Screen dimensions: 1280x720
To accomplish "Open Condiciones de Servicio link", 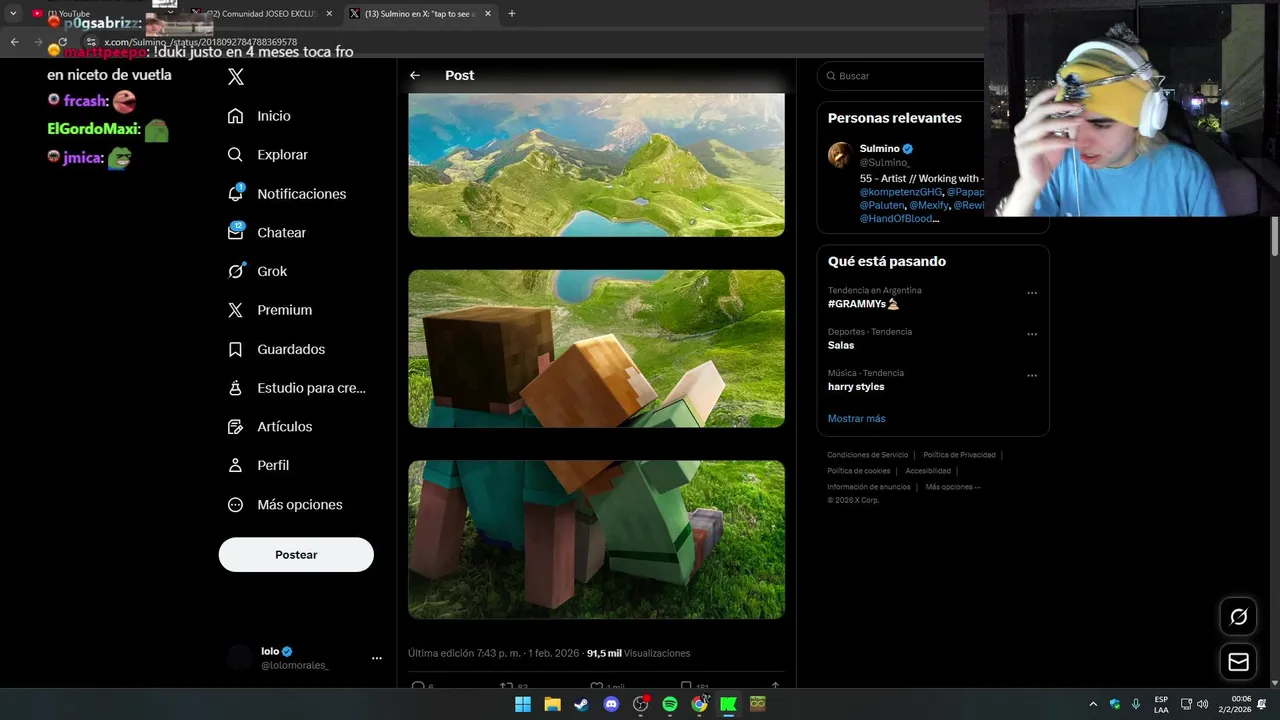I will (867, 455).
